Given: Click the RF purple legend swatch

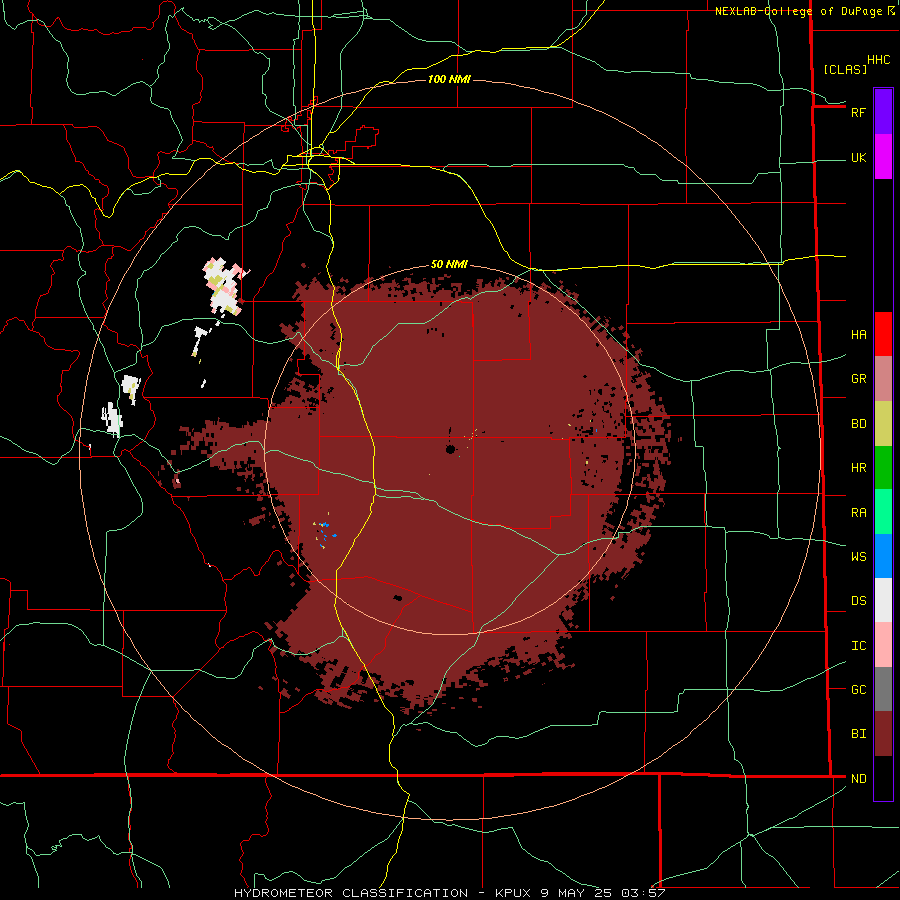Looking at the screenshot, I should tap(883, 112).
